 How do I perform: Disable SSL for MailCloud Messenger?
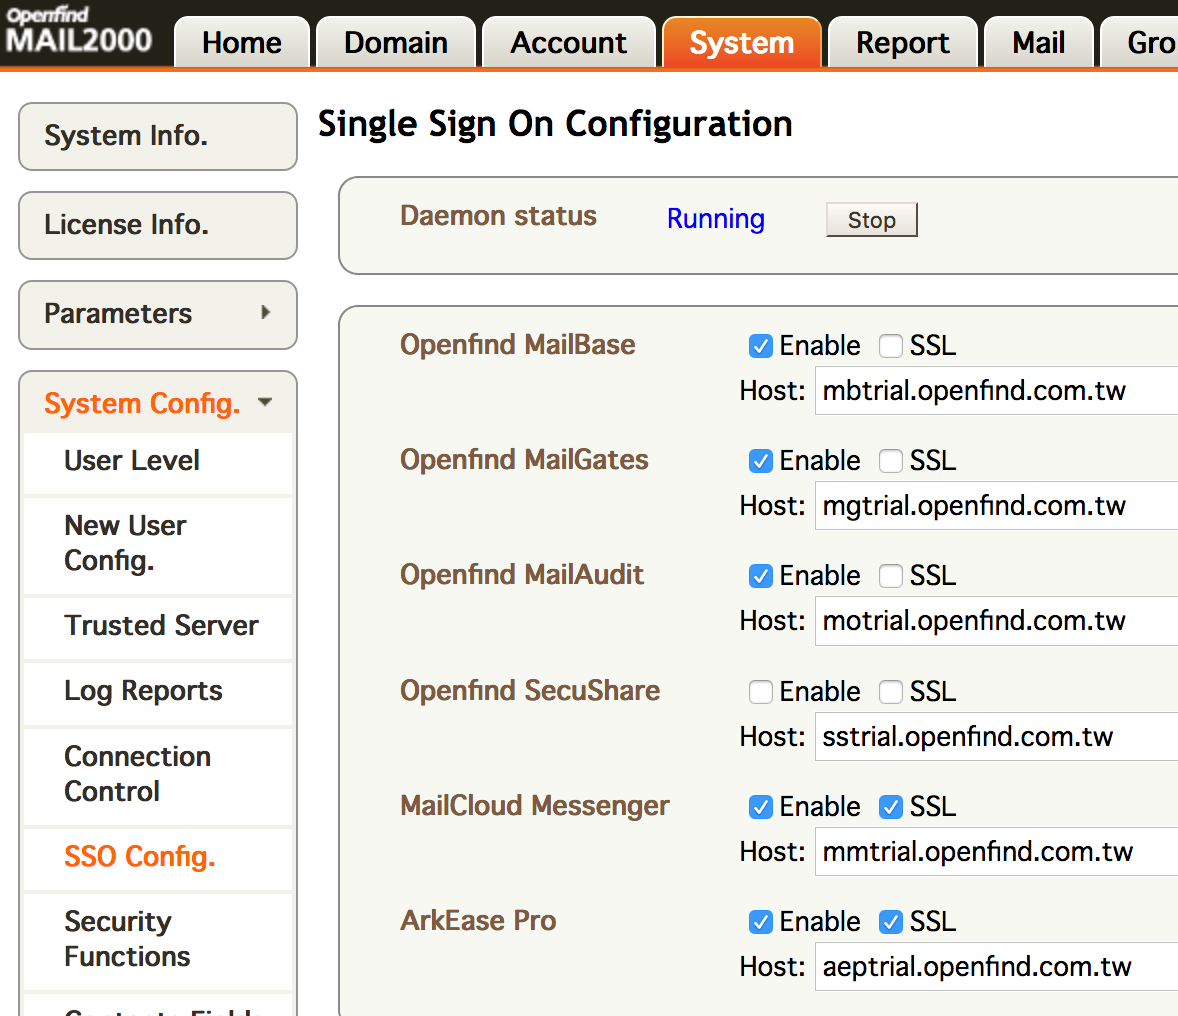tap(890, 806)
